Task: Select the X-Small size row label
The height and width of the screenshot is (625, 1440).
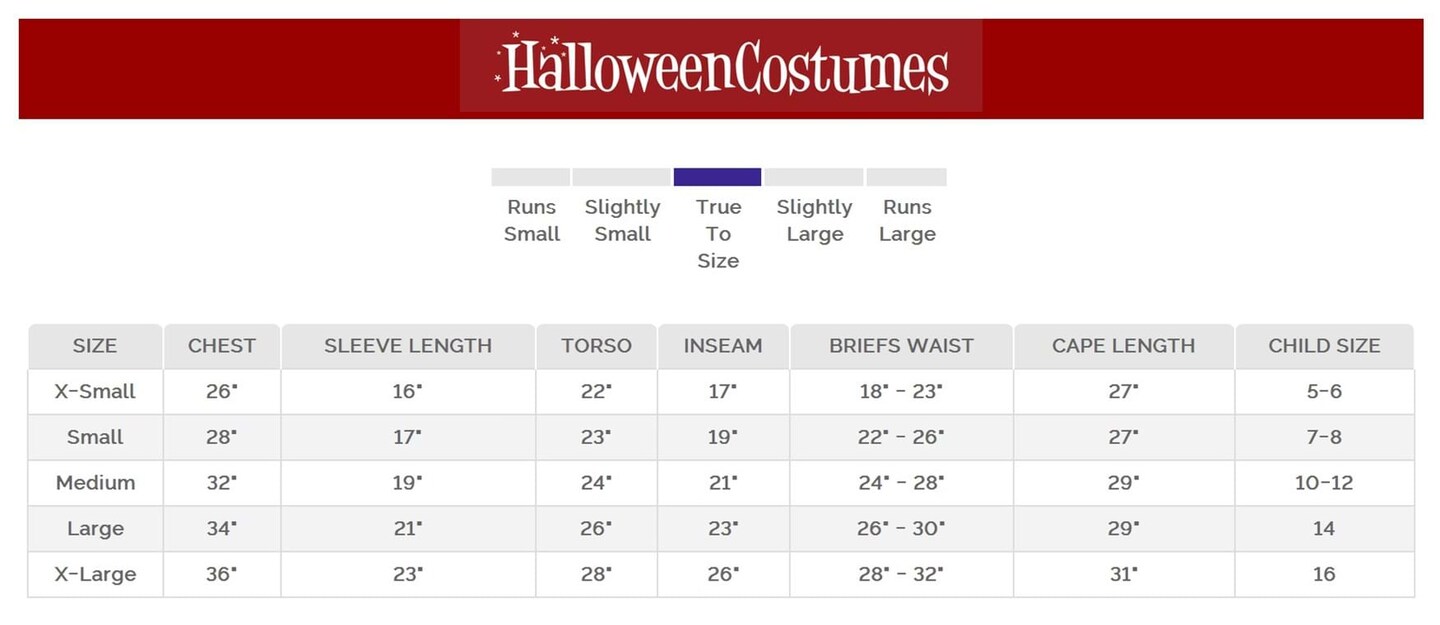Action: click(95, 392)
